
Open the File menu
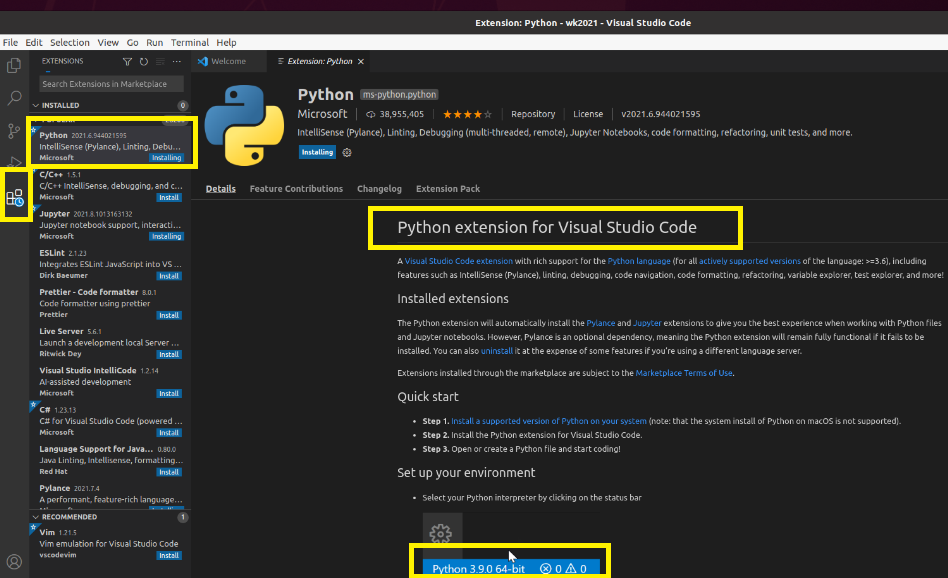[x=10, y=42]
